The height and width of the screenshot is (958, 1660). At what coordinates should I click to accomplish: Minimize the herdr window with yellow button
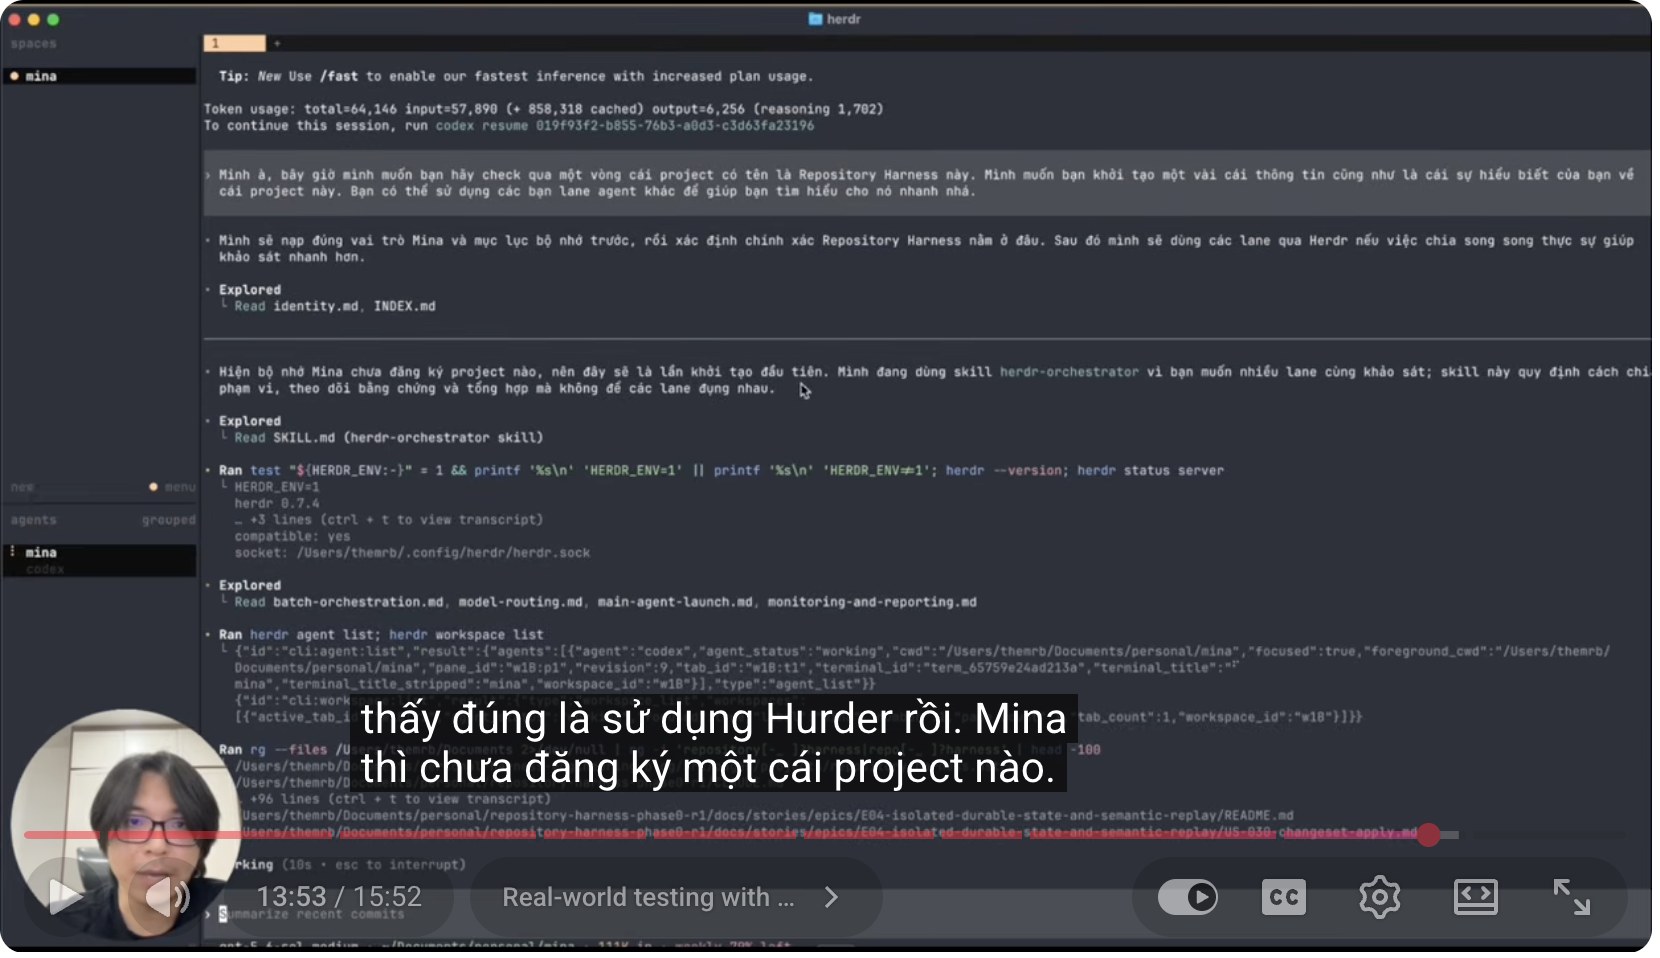coord(33,19)
